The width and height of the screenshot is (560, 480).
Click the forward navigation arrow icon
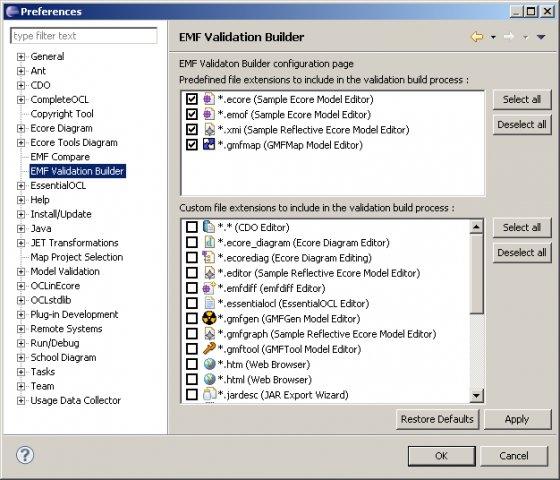point(509,36)
